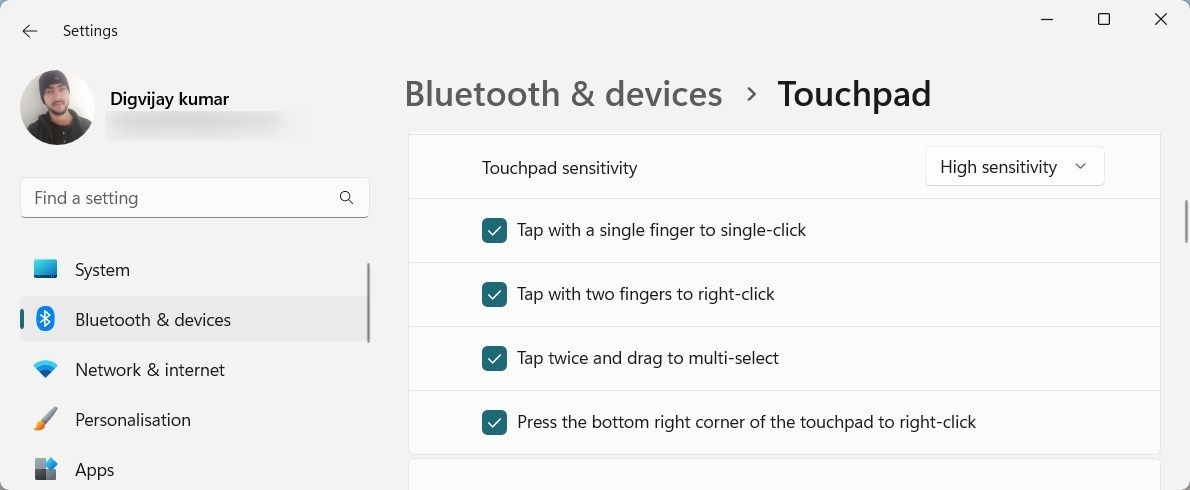Click the Bluetooth icon in sidebar
Viewport: 1190px width, 490px height.
tap(45, 320)
